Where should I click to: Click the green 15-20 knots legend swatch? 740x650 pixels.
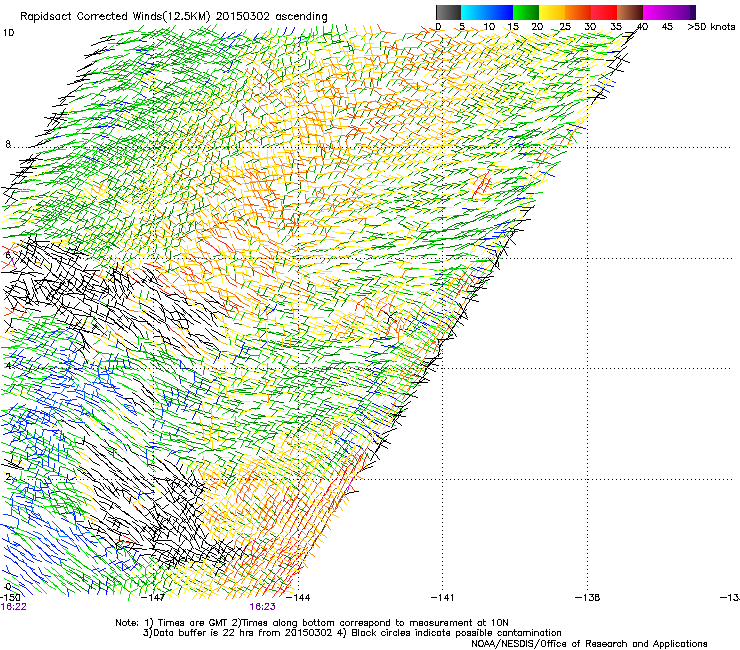point(526,12)
